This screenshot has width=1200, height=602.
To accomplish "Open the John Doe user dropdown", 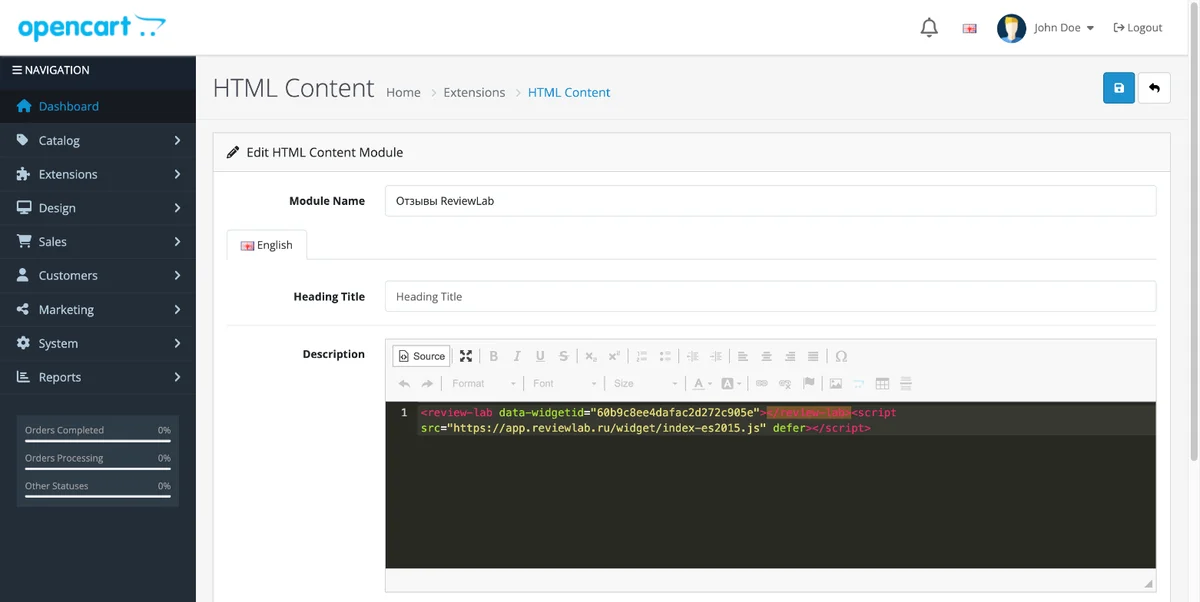I will [1064, 28].
